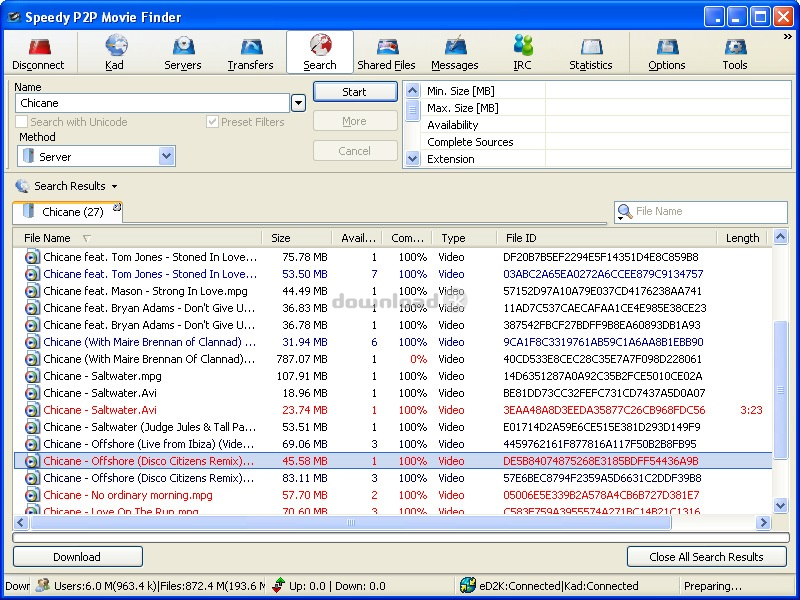Open the File Name filter options arrow
Image resolution: width=800 pixels, height=600 pixels.
point(621,219)
